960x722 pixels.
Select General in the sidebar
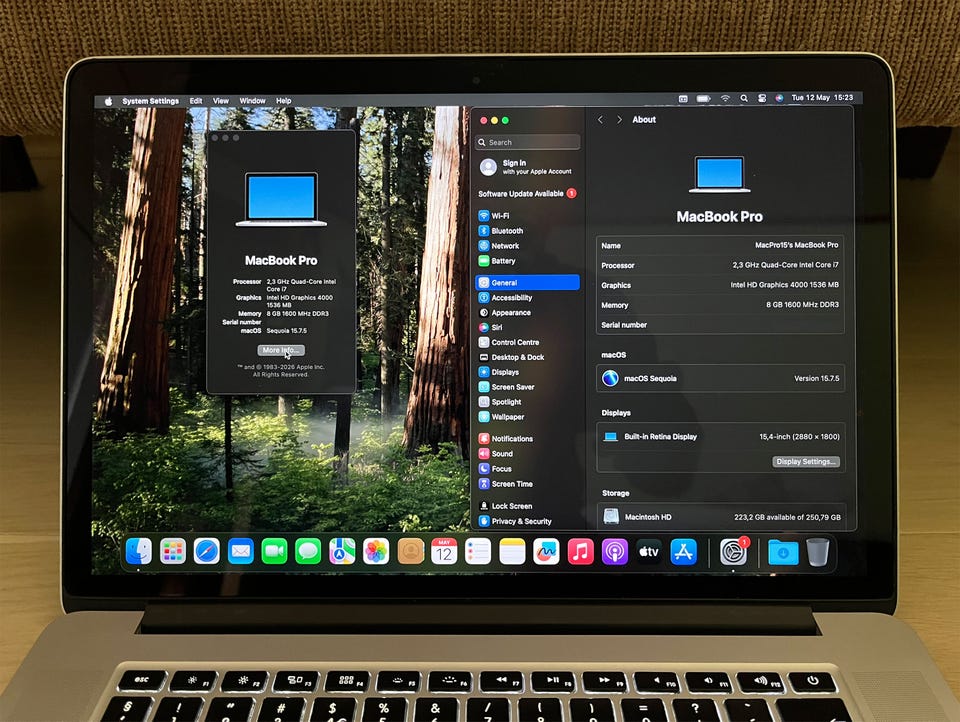[527, 282]
